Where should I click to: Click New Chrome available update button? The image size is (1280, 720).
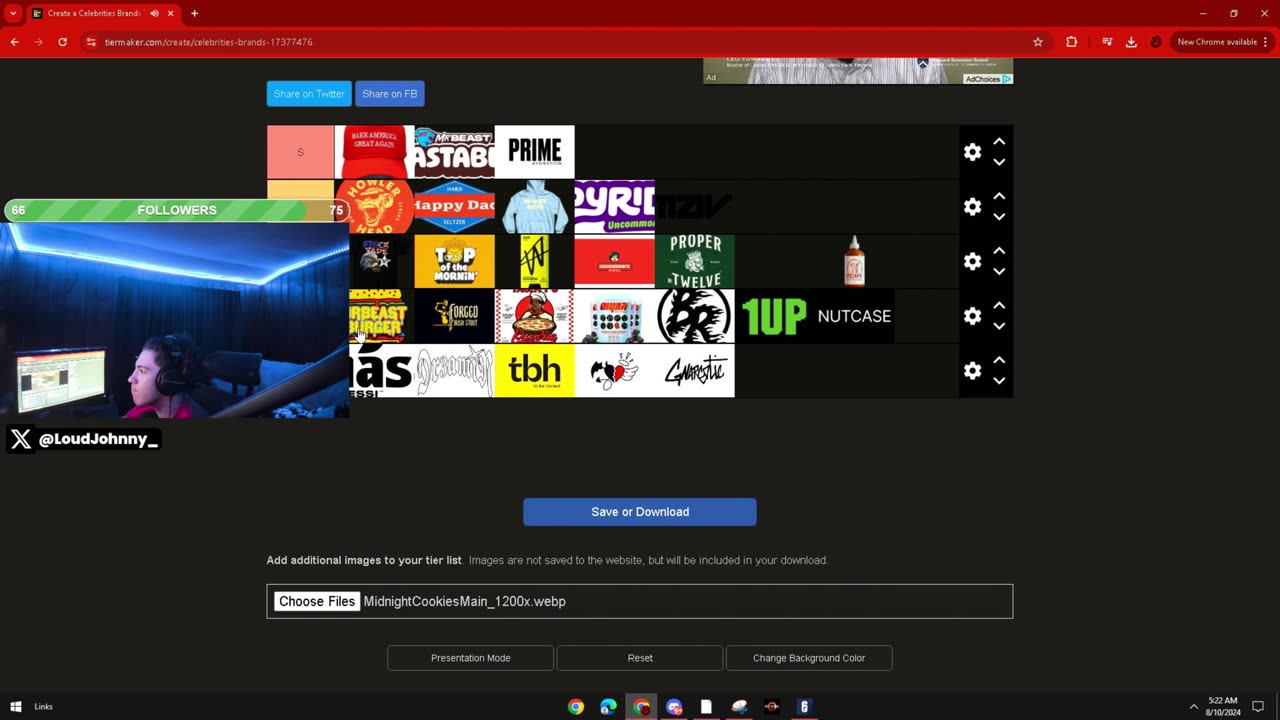[1222, 42]
